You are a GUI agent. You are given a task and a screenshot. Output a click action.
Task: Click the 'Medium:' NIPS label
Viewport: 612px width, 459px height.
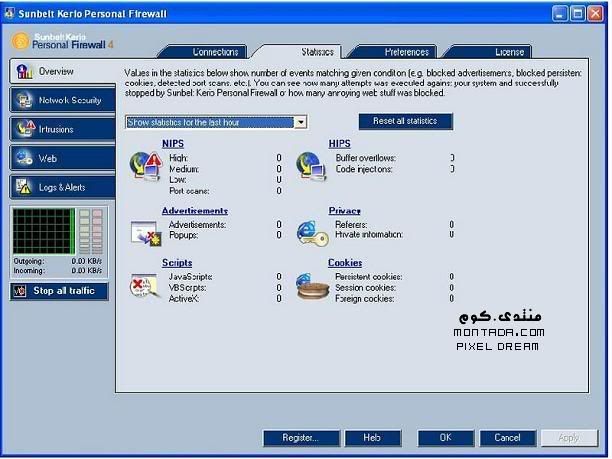pyautogui.click(x=184, y=169)
